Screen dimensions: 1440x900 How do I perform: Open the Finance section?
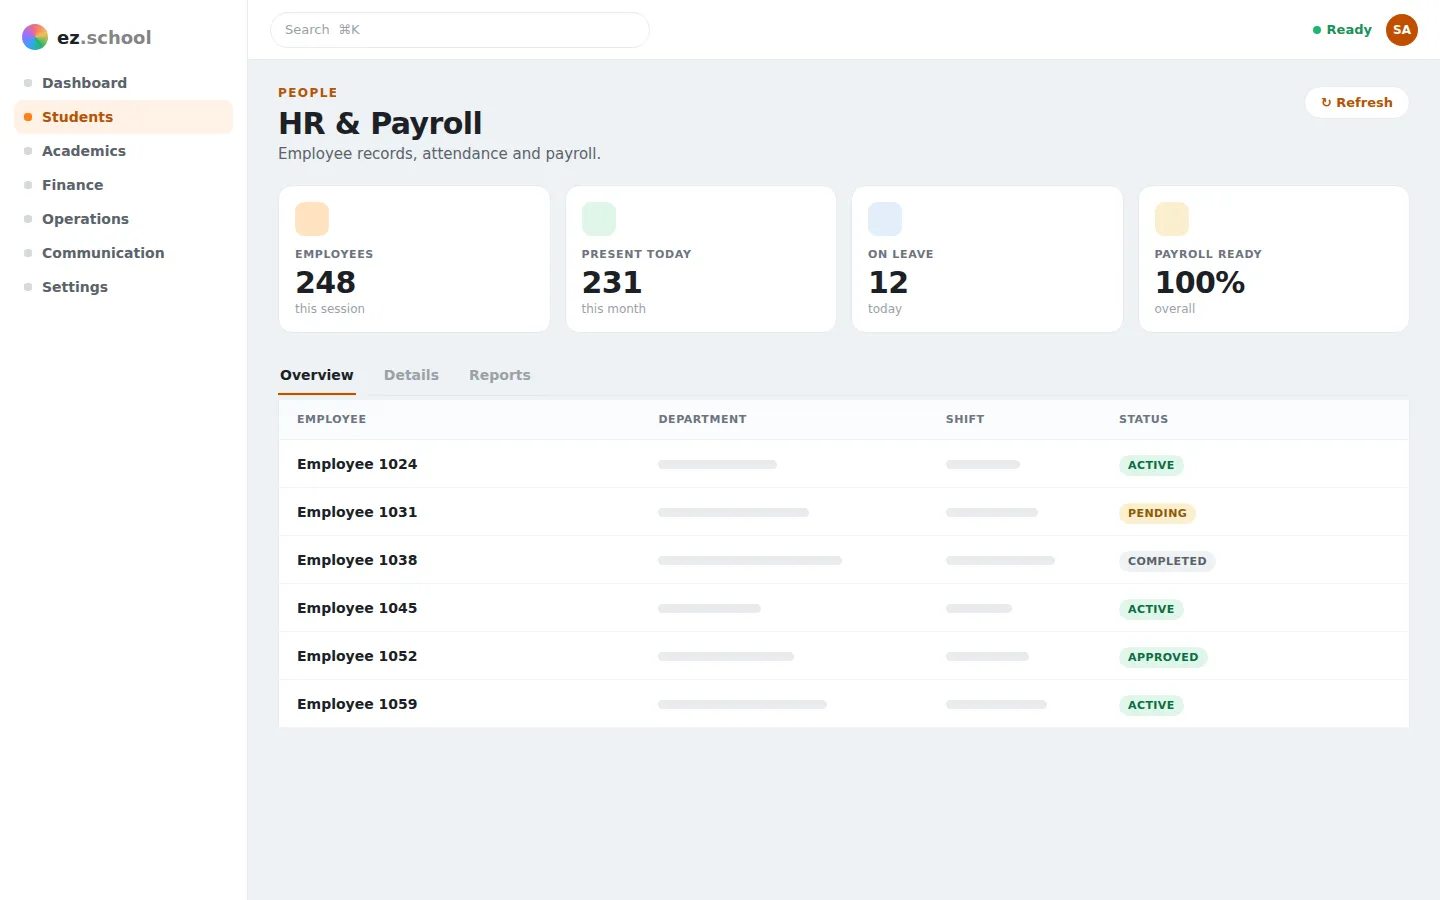click(124, 185)
